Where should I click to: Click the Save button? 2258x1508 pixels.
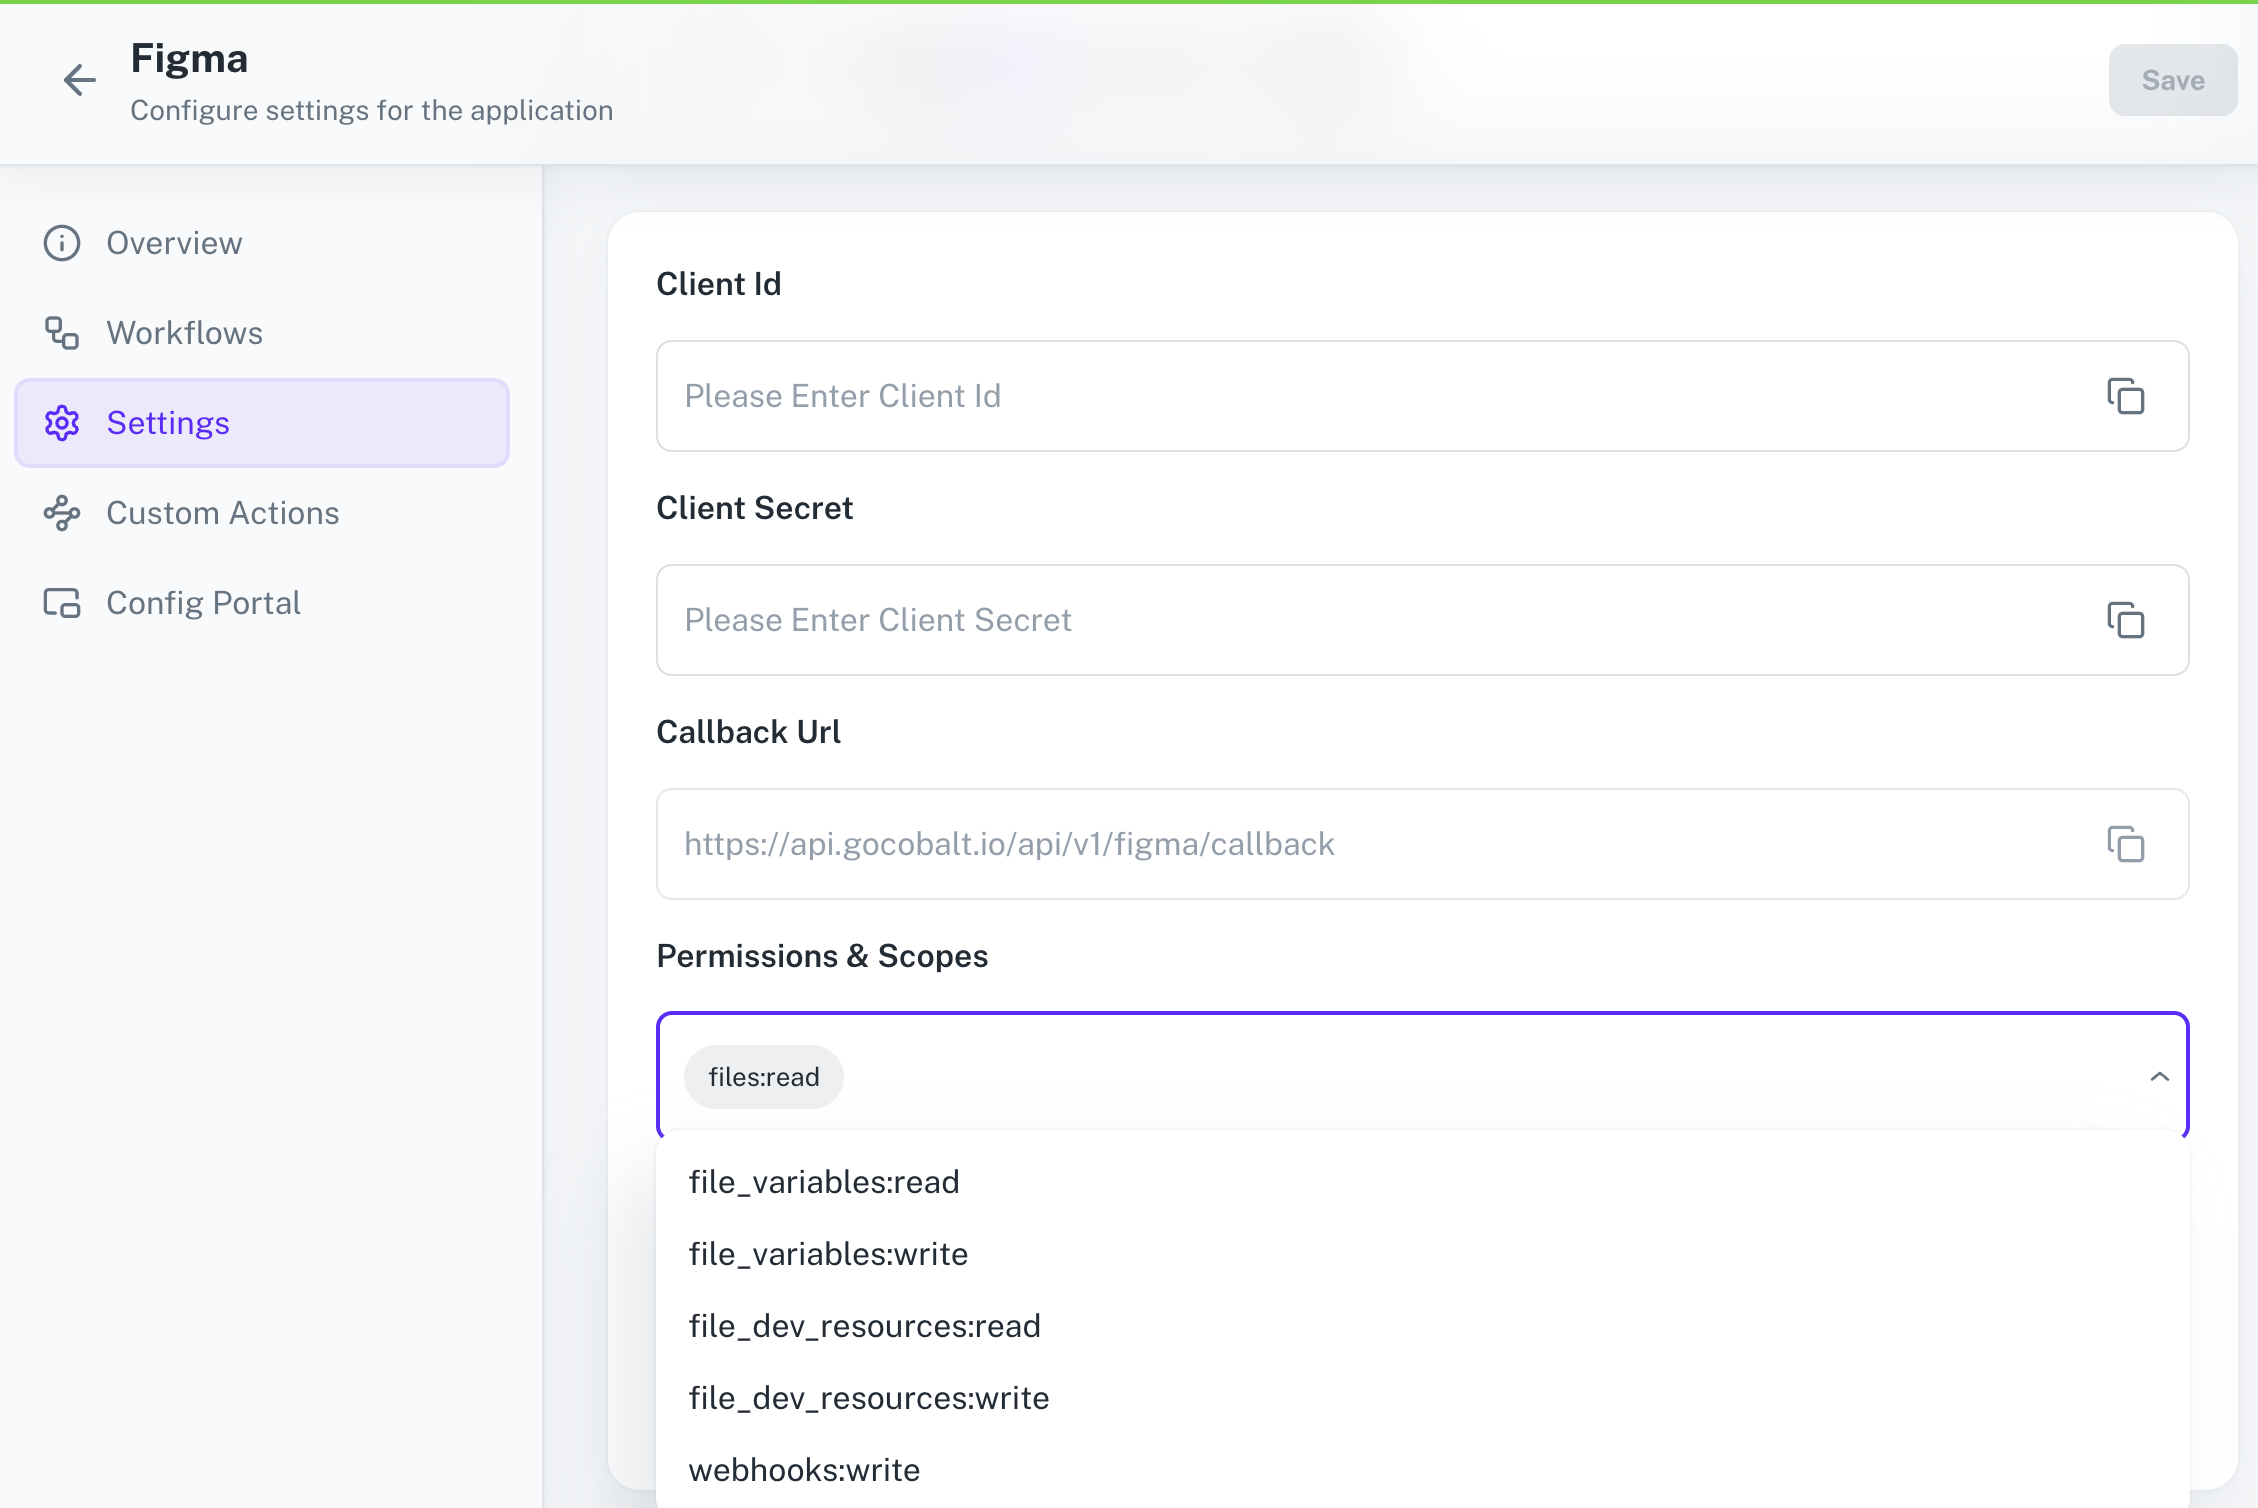[2172, 80]
